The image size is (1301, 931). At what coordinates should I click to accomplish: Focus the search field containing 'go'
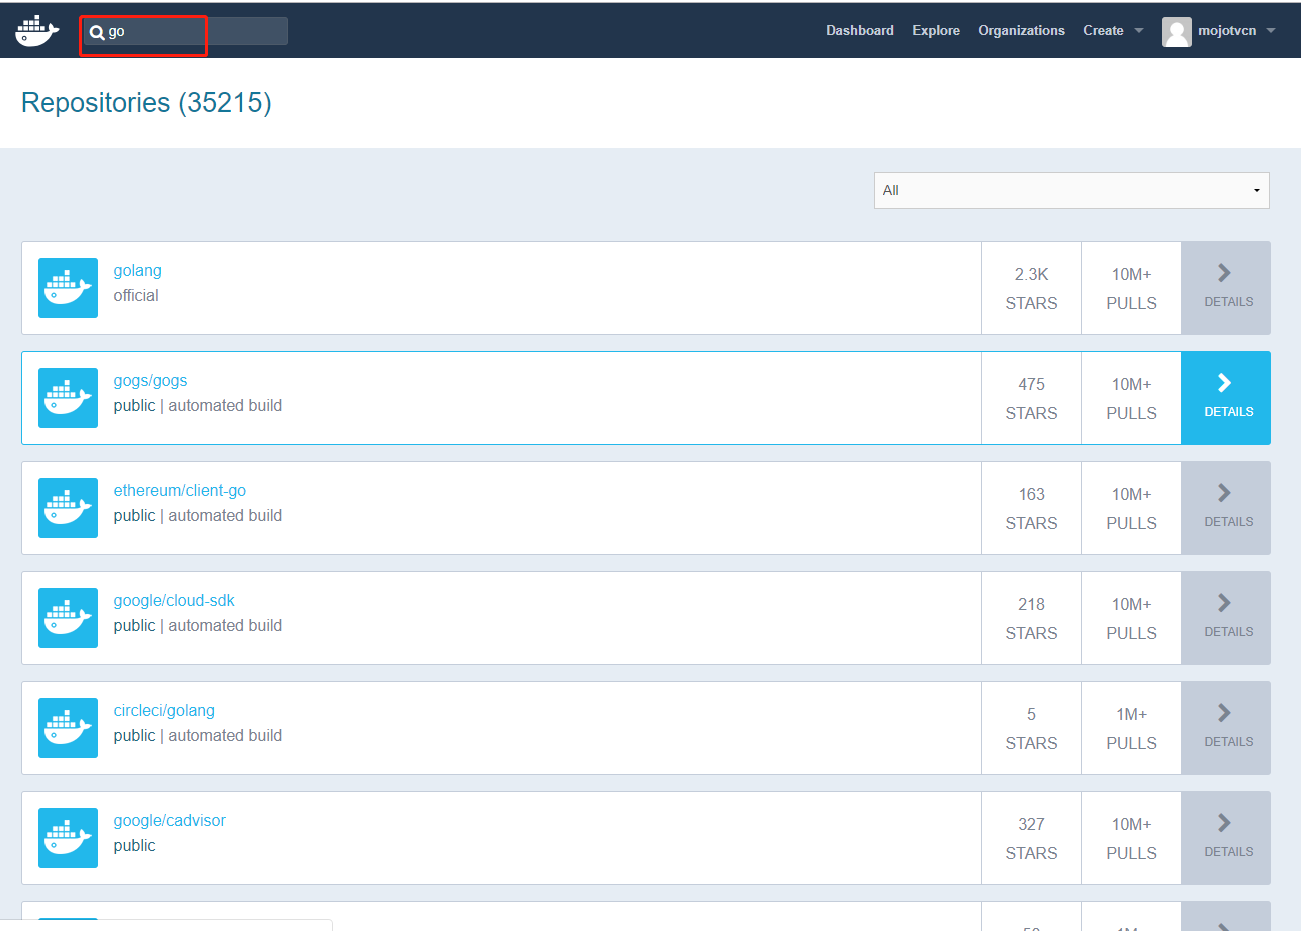coord(185,31)
